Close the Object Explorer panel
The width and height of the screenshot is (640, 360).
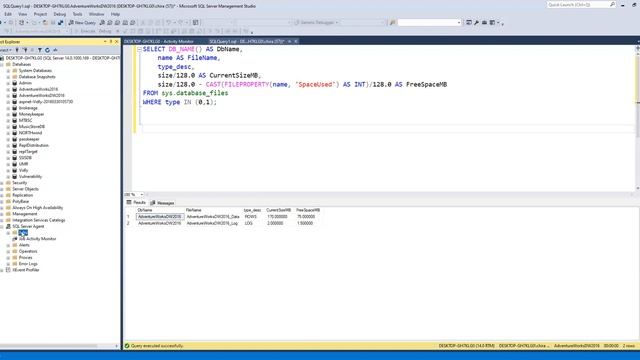point(116,42)
